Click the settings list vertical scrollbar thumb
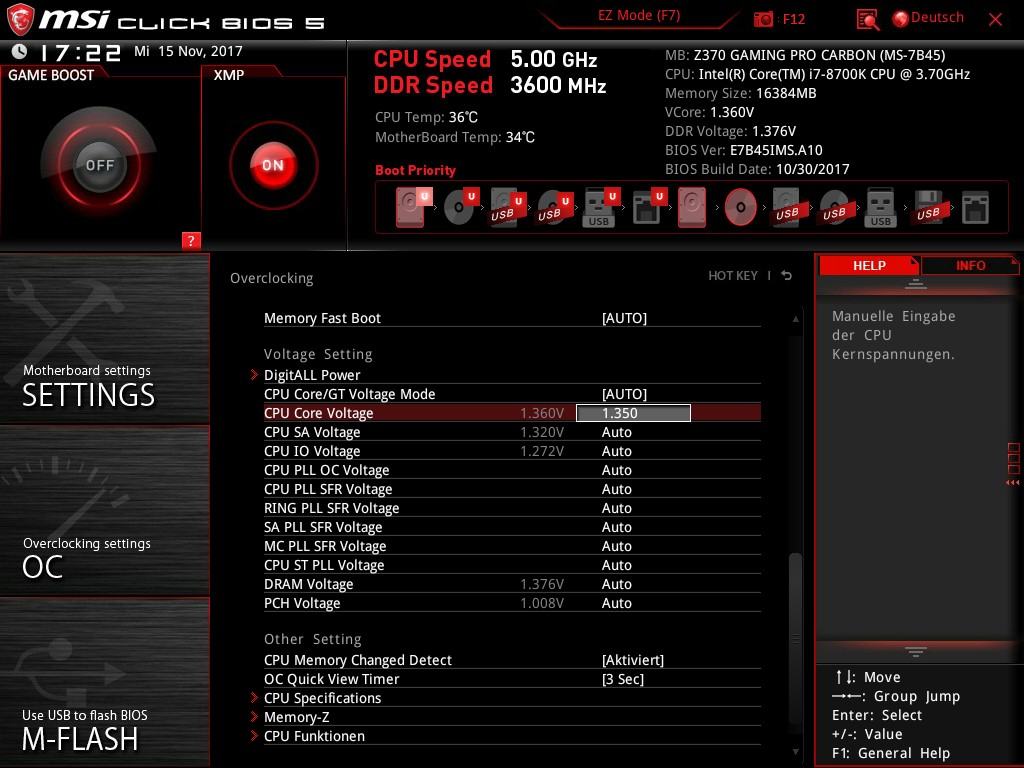The image size is (1024, 768). tap(795, 637)
